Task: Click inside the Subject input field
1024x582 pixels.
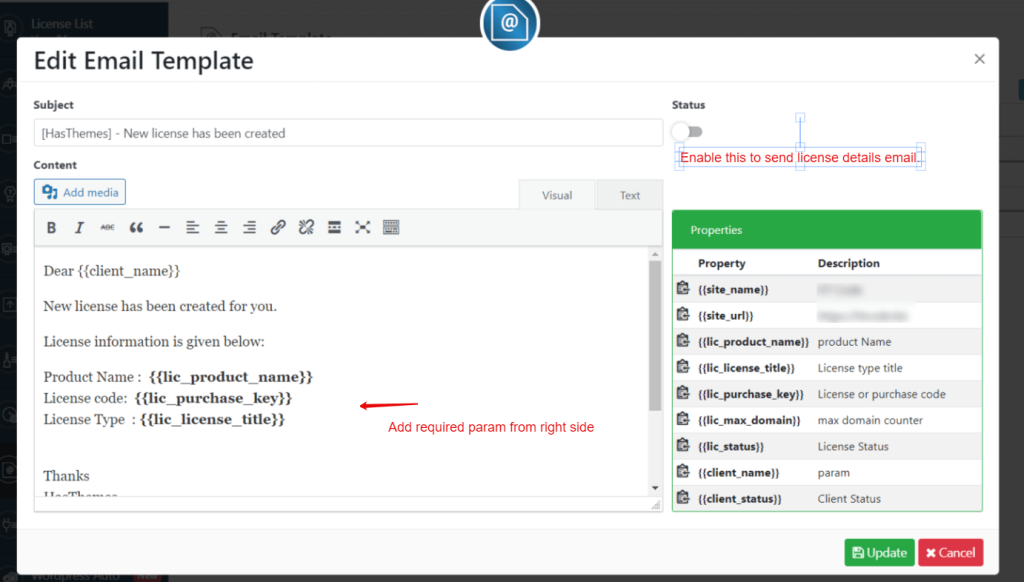Action: pos(347,132)
